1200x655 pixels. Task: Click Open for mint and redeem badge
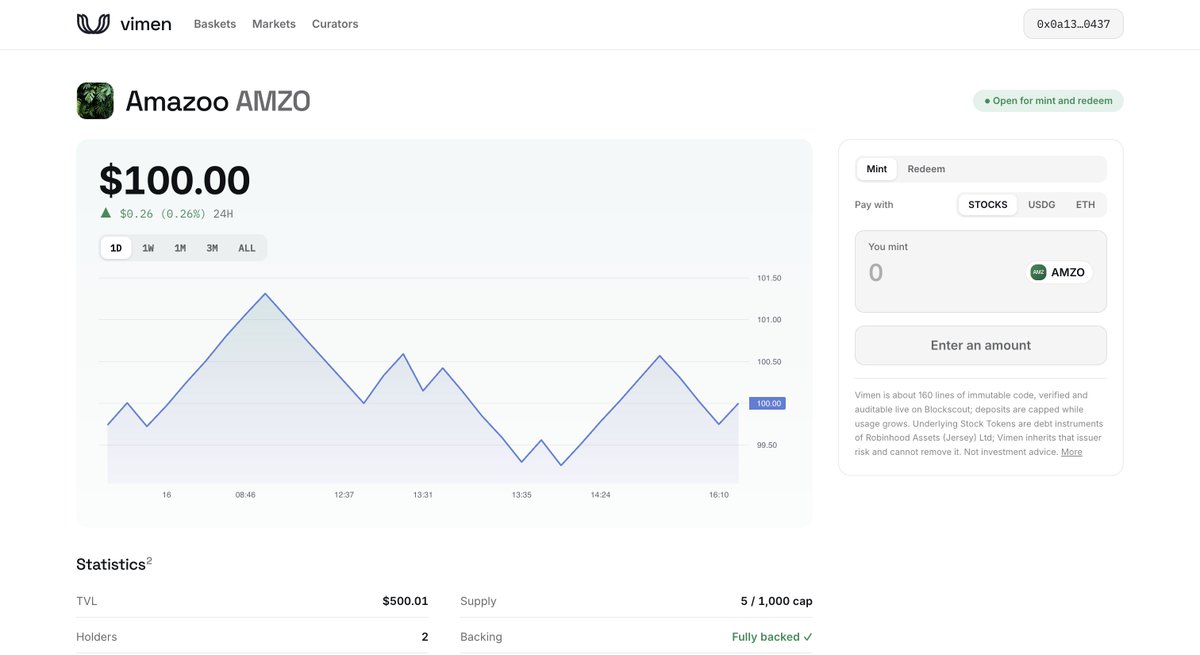pos(1048,101)
